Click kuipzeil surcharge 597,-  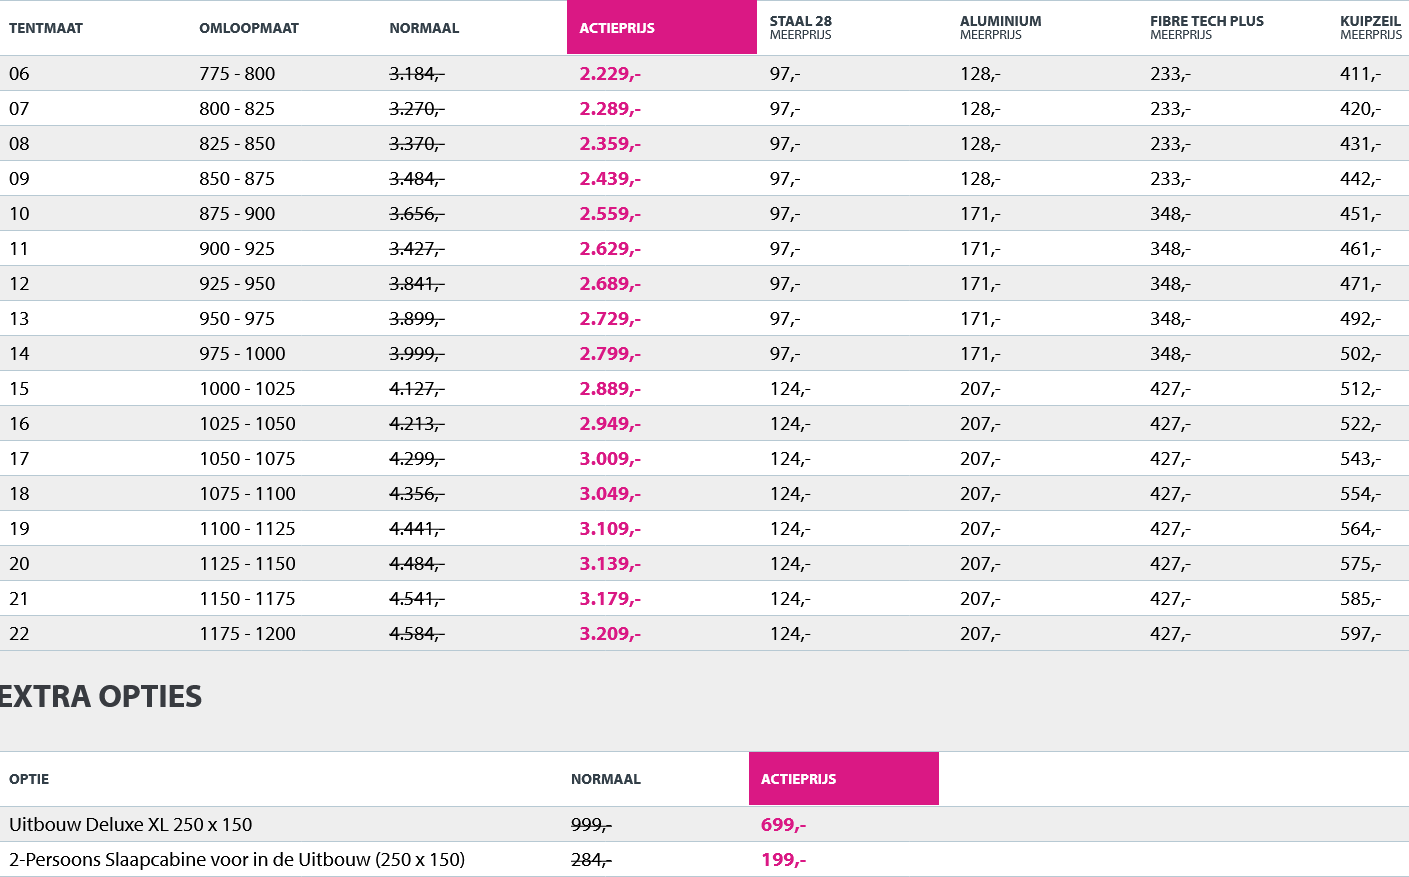point(1360,634)
